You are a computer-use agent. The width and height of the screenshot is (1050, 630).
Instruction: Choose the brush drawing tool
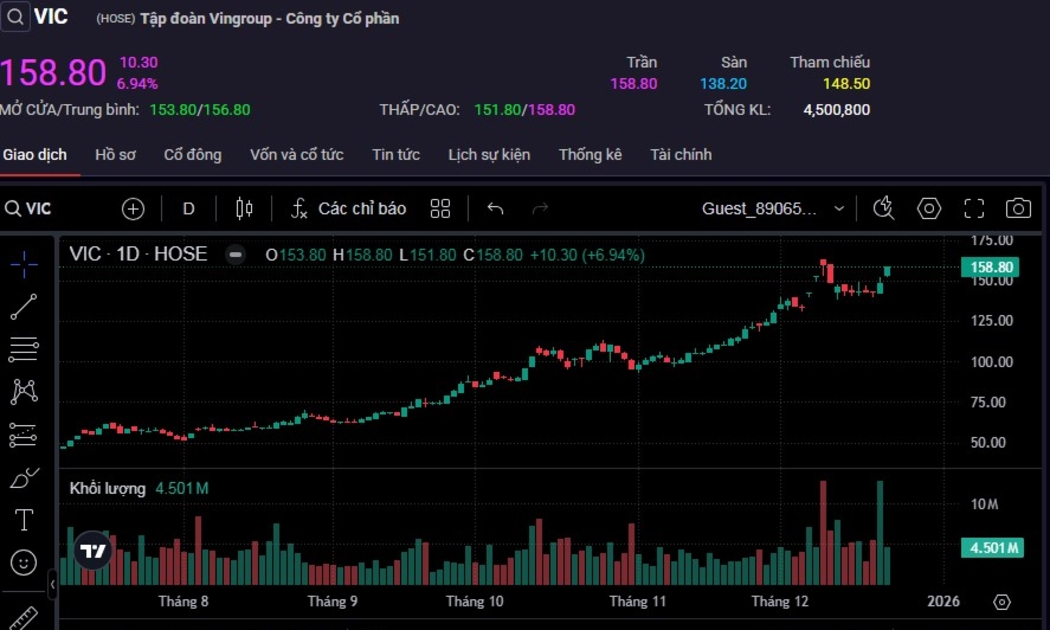click(x=24, y=478)
